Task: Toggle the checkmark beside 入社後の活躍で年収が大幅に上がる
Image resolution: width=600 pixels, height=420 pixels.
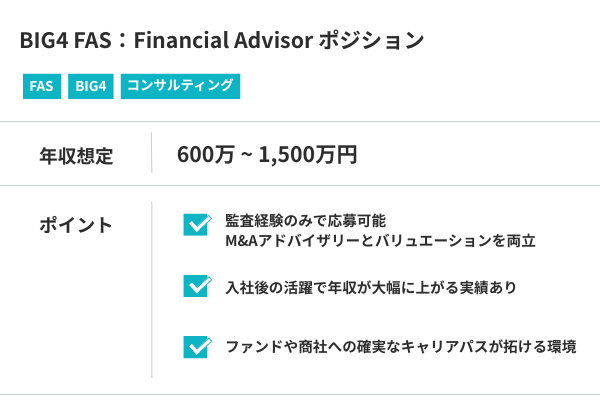Action: pos(196,286)
